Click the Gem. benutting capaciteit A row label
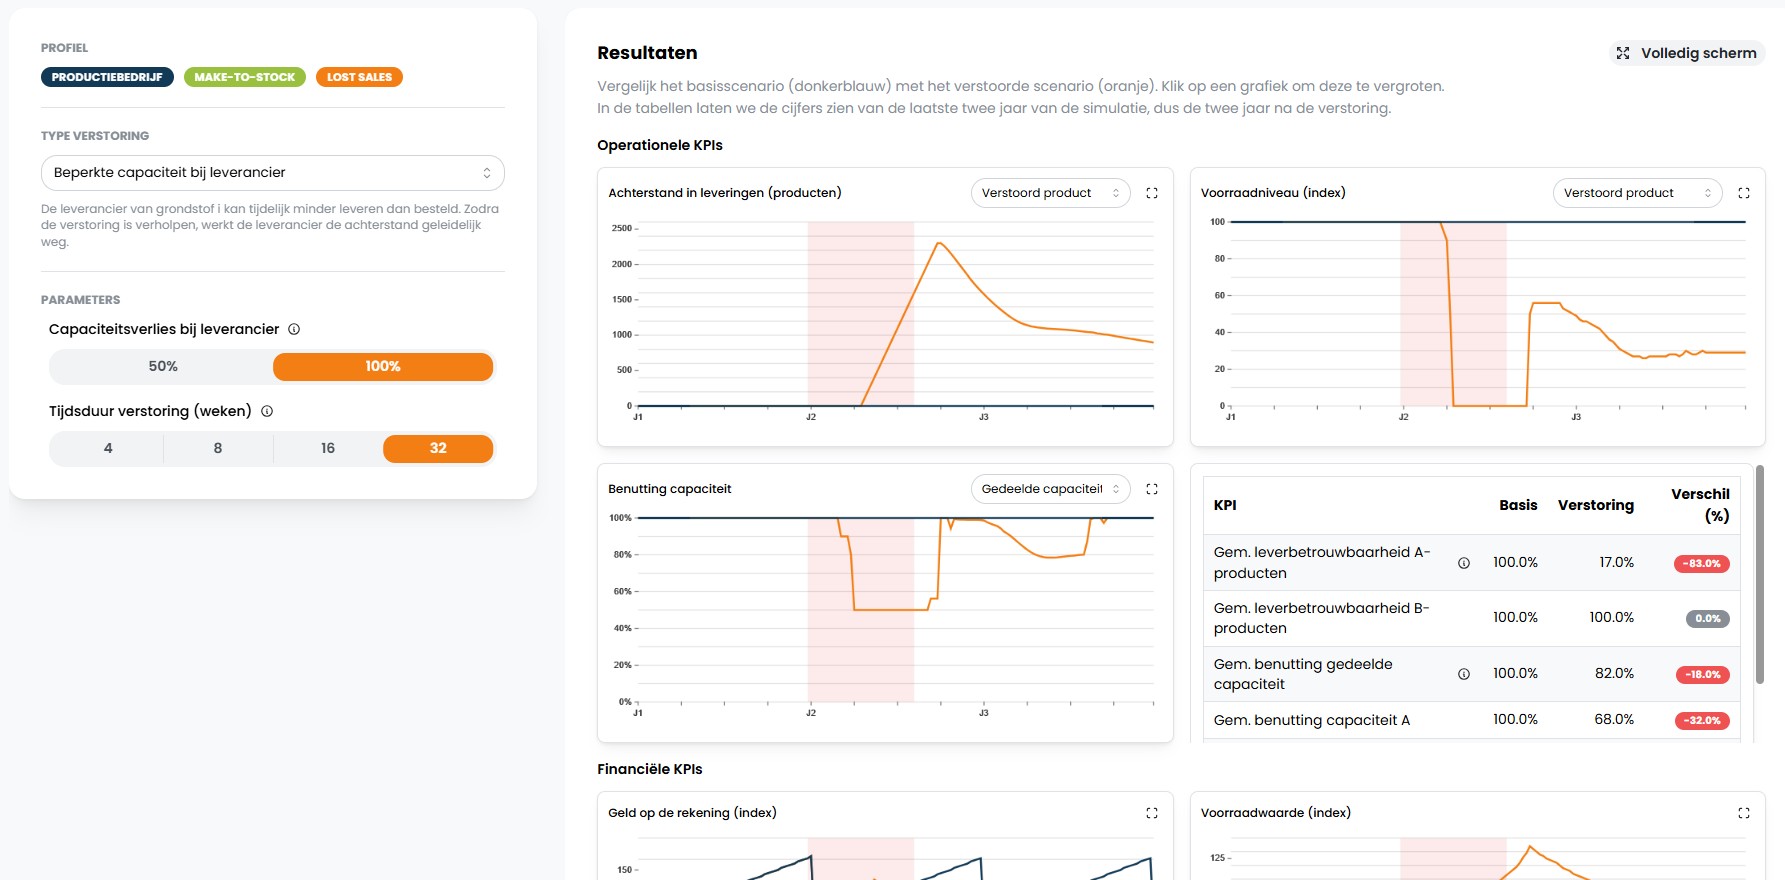 (x=1312, y=720)
